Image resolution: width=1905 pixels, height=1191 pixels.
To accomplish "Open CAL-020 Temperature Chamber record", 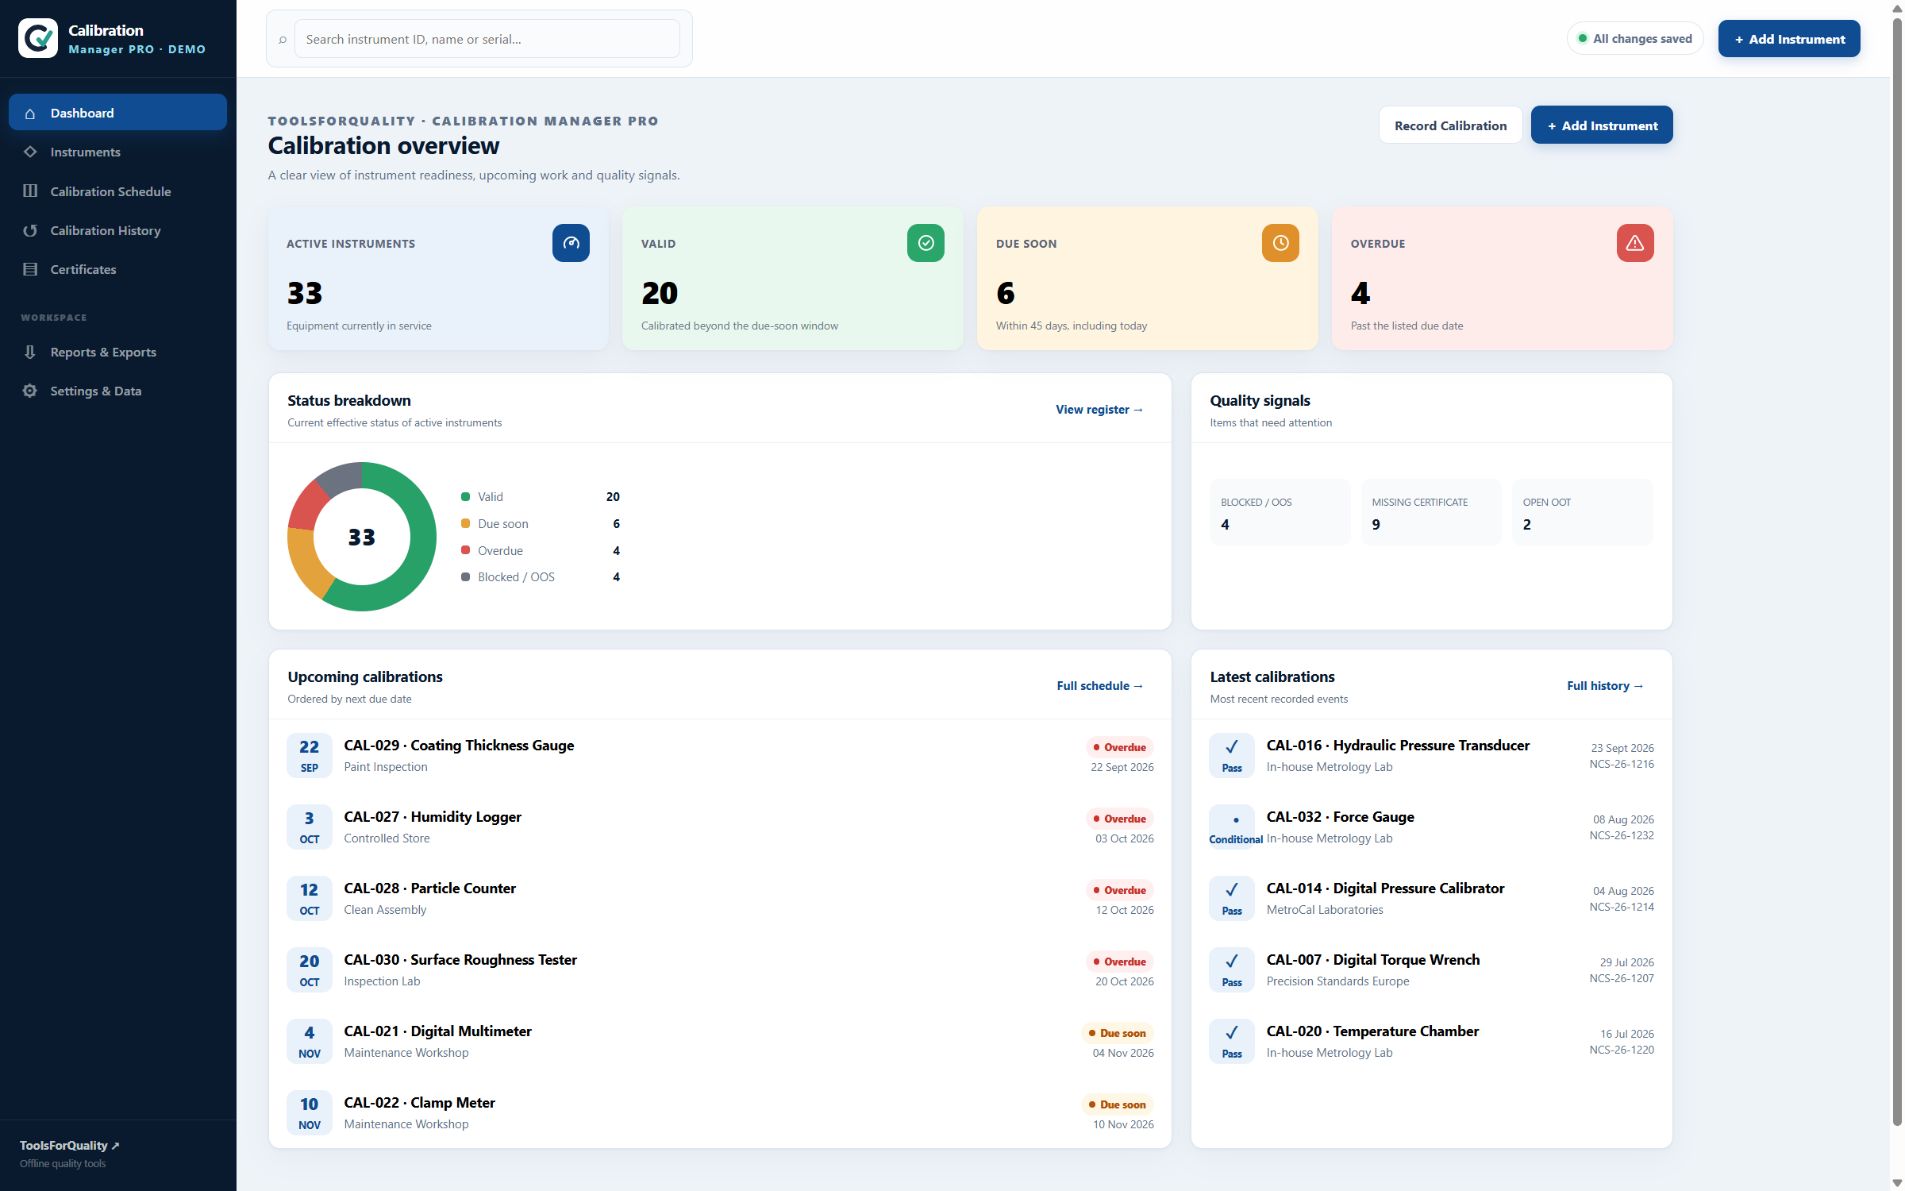I will [1431, 1041].
